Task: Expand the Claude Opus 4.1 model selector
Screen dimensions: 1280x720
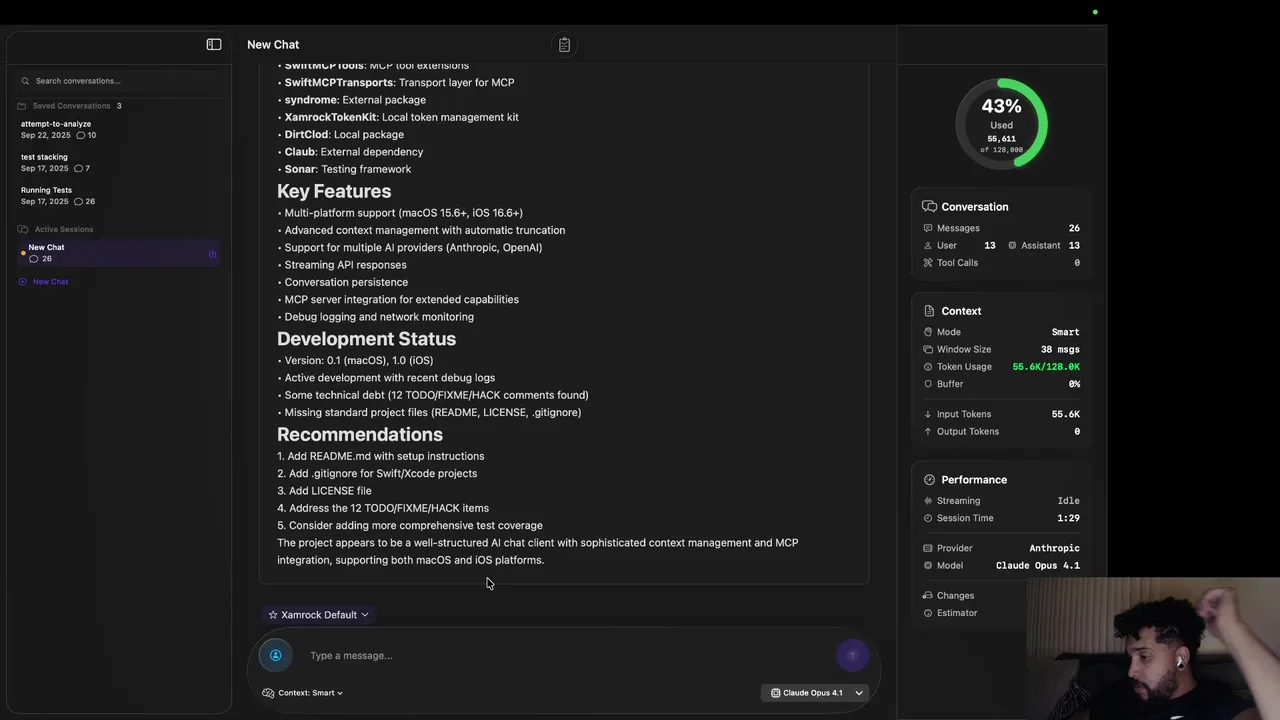Action: [x=817, y=693]
